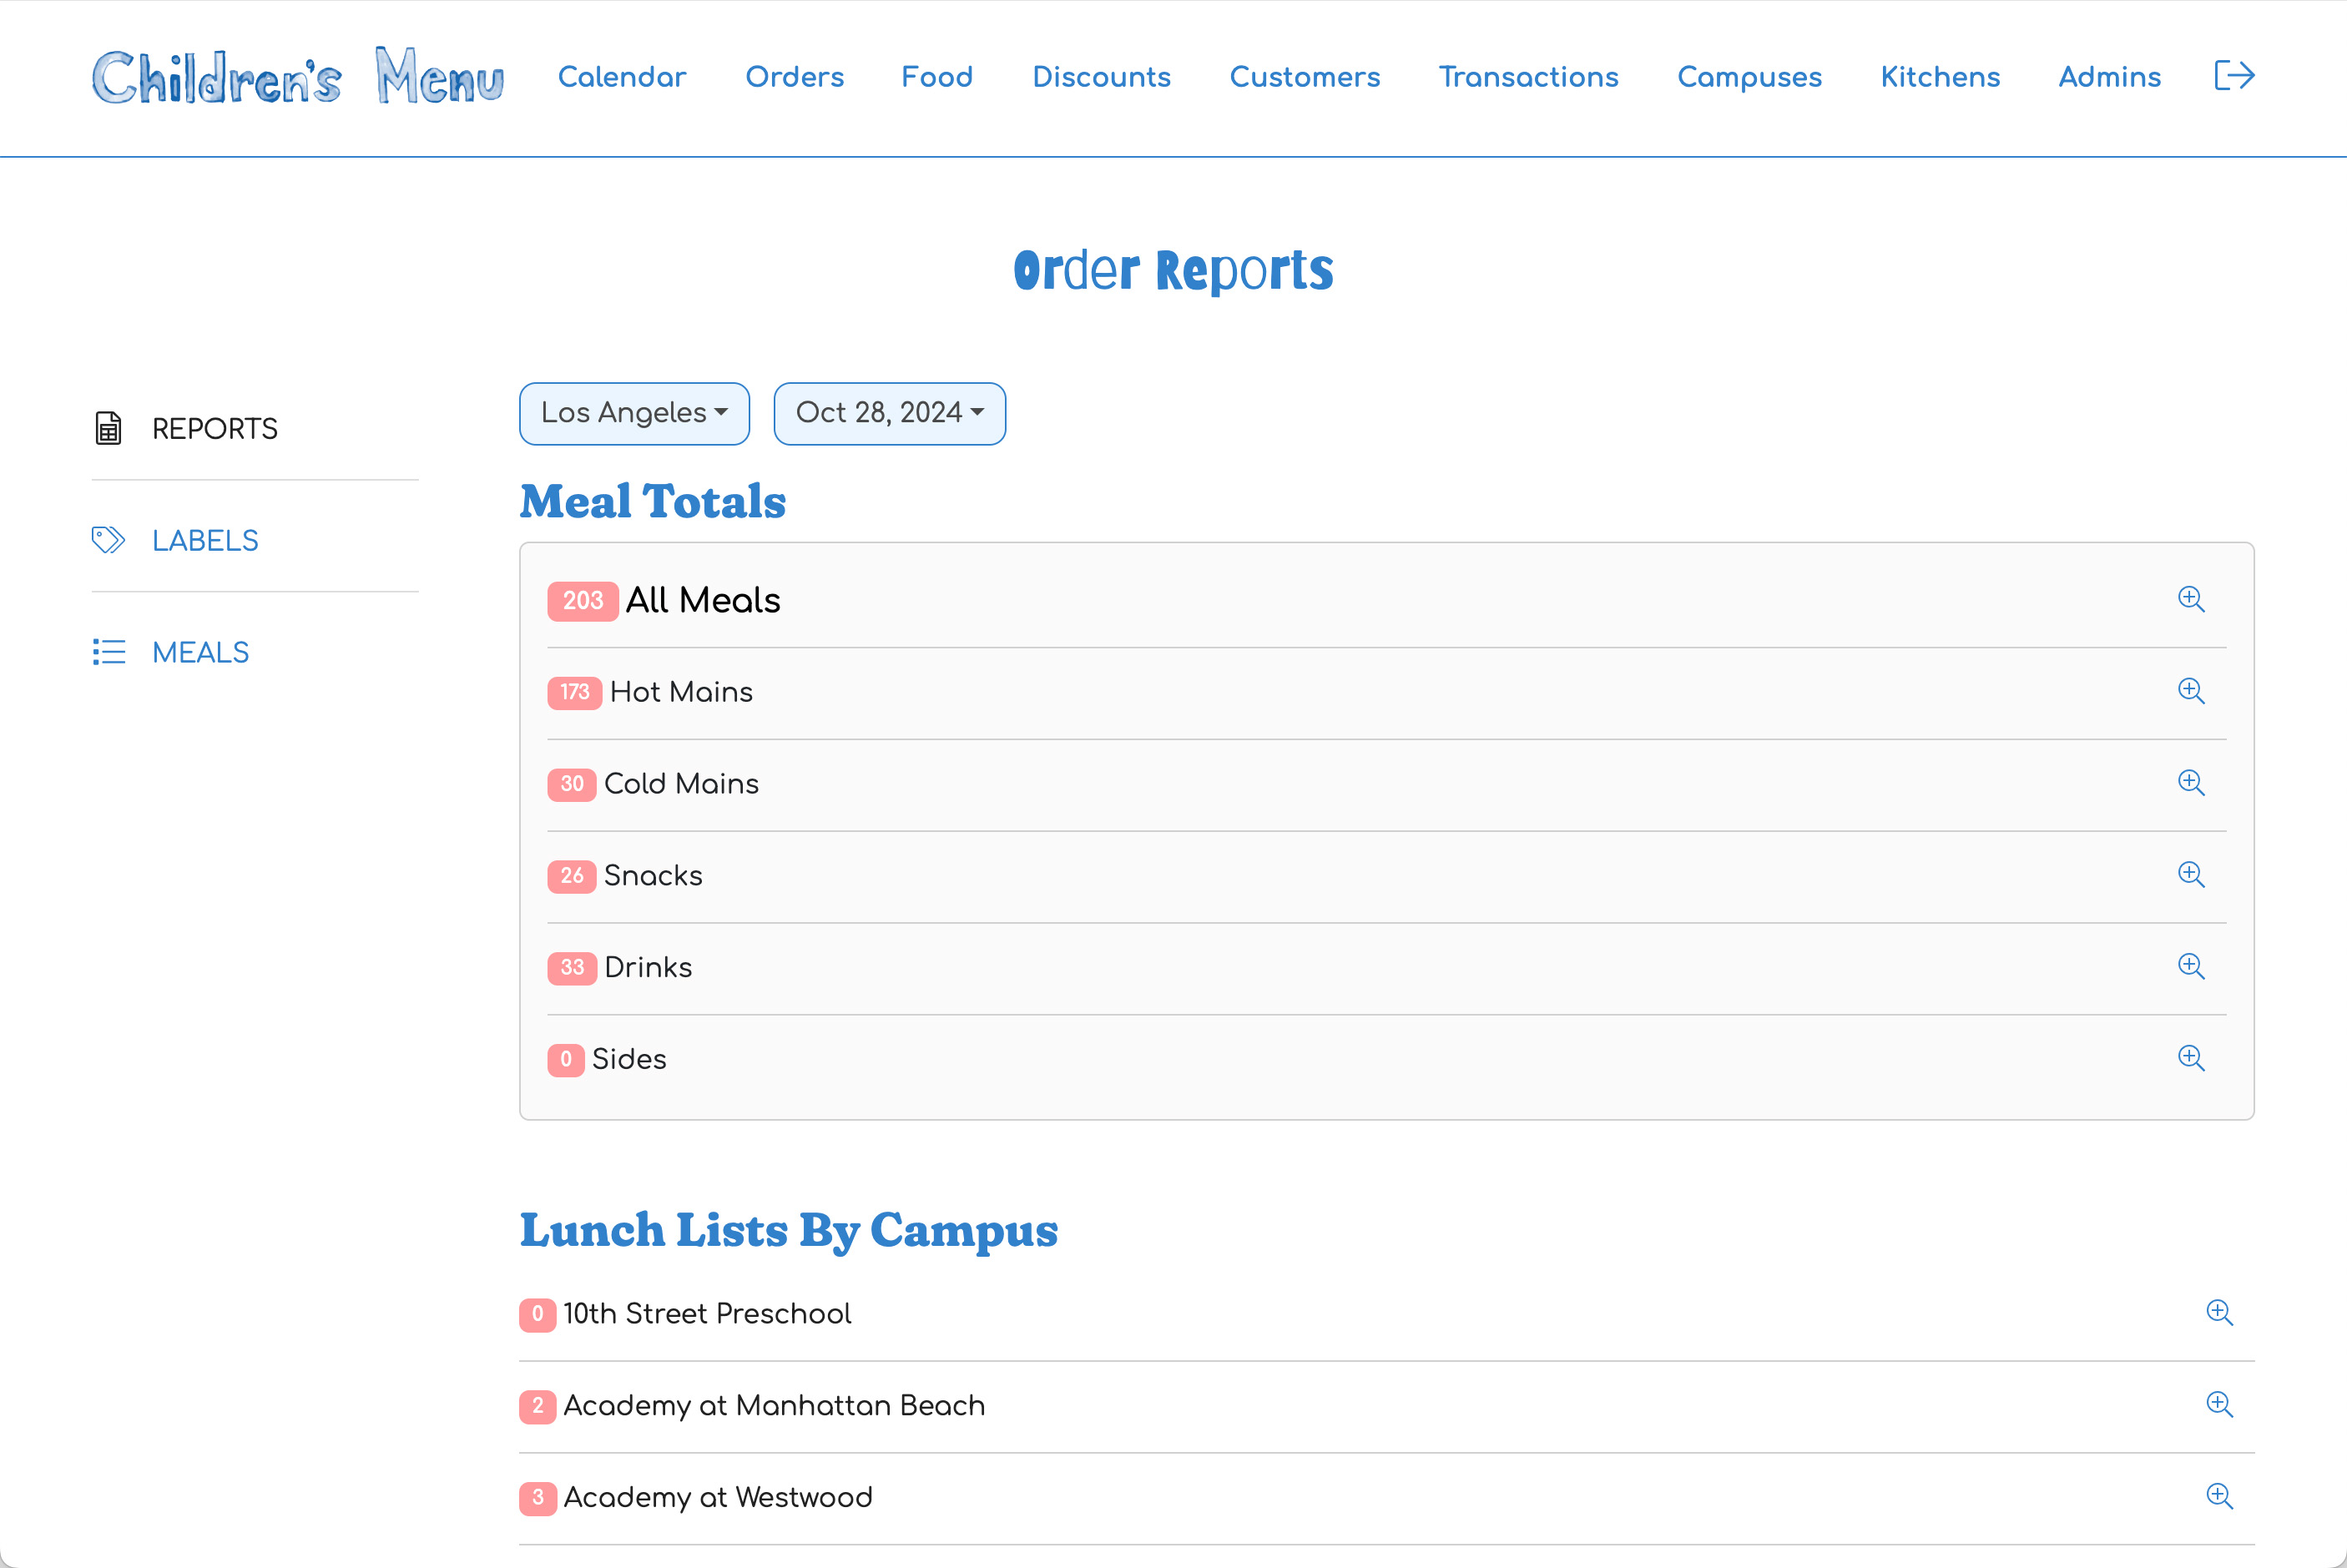Click the 173 count badge
The image size is (2347, 1568).
(x=574, y=692)
